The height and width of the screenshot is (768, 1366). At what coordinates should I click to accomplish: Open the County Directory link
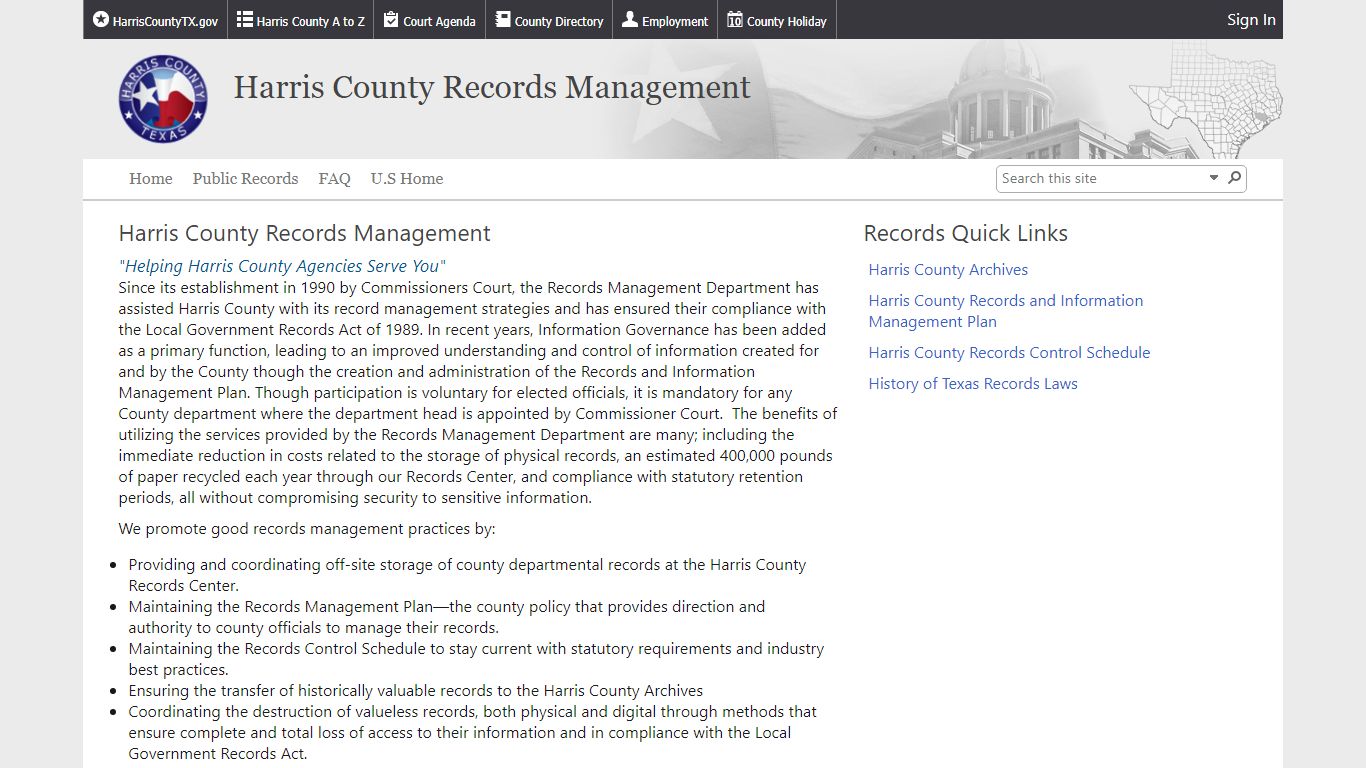(559, 21)
